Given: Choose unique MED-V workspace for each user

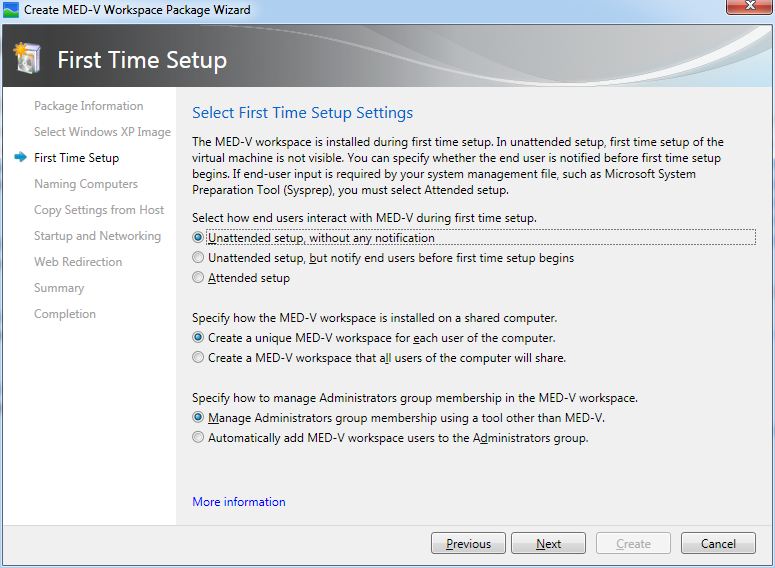Looking at the screenshot, I should click(198, 338).
